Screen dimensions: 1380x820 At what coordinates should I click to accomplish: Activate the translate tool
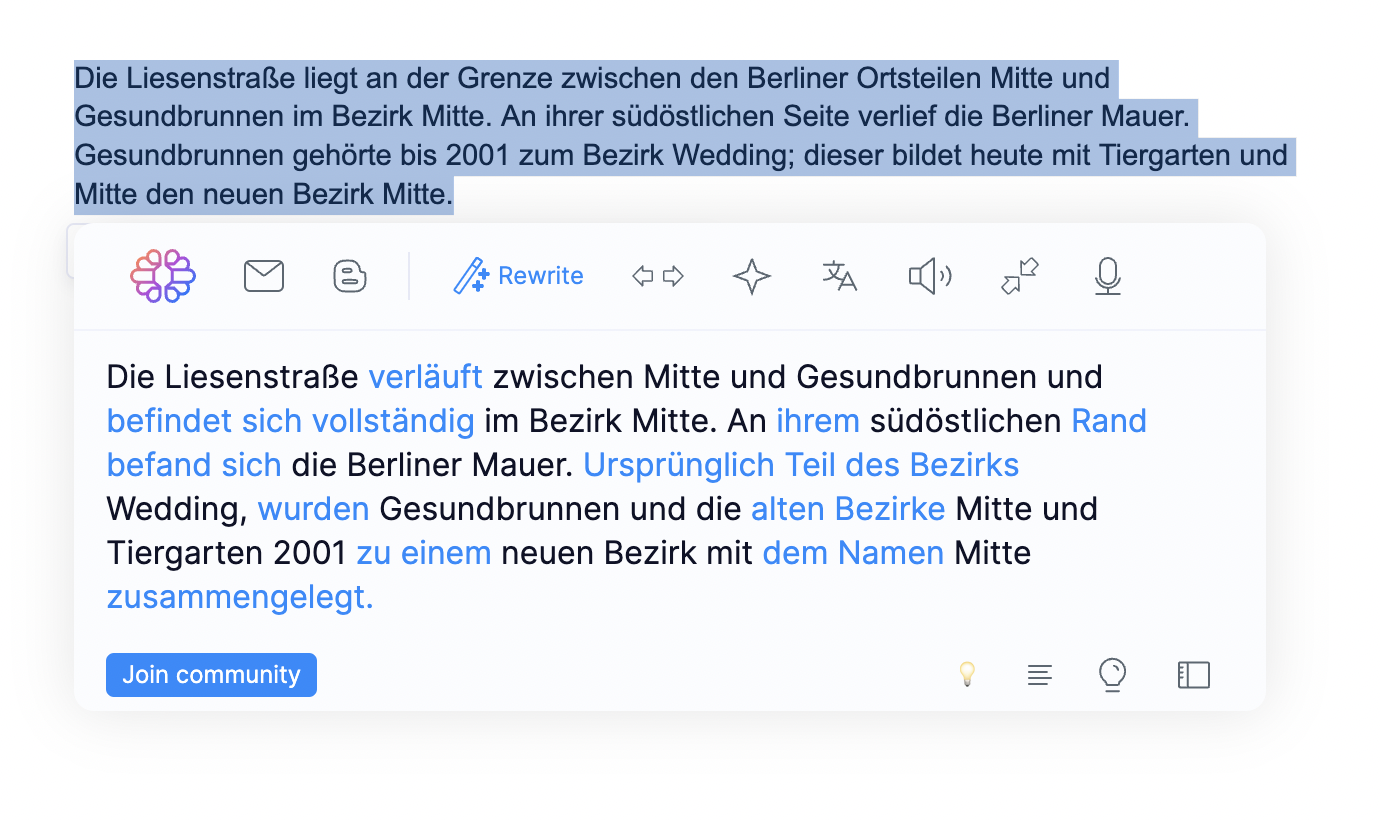[839, 276]
